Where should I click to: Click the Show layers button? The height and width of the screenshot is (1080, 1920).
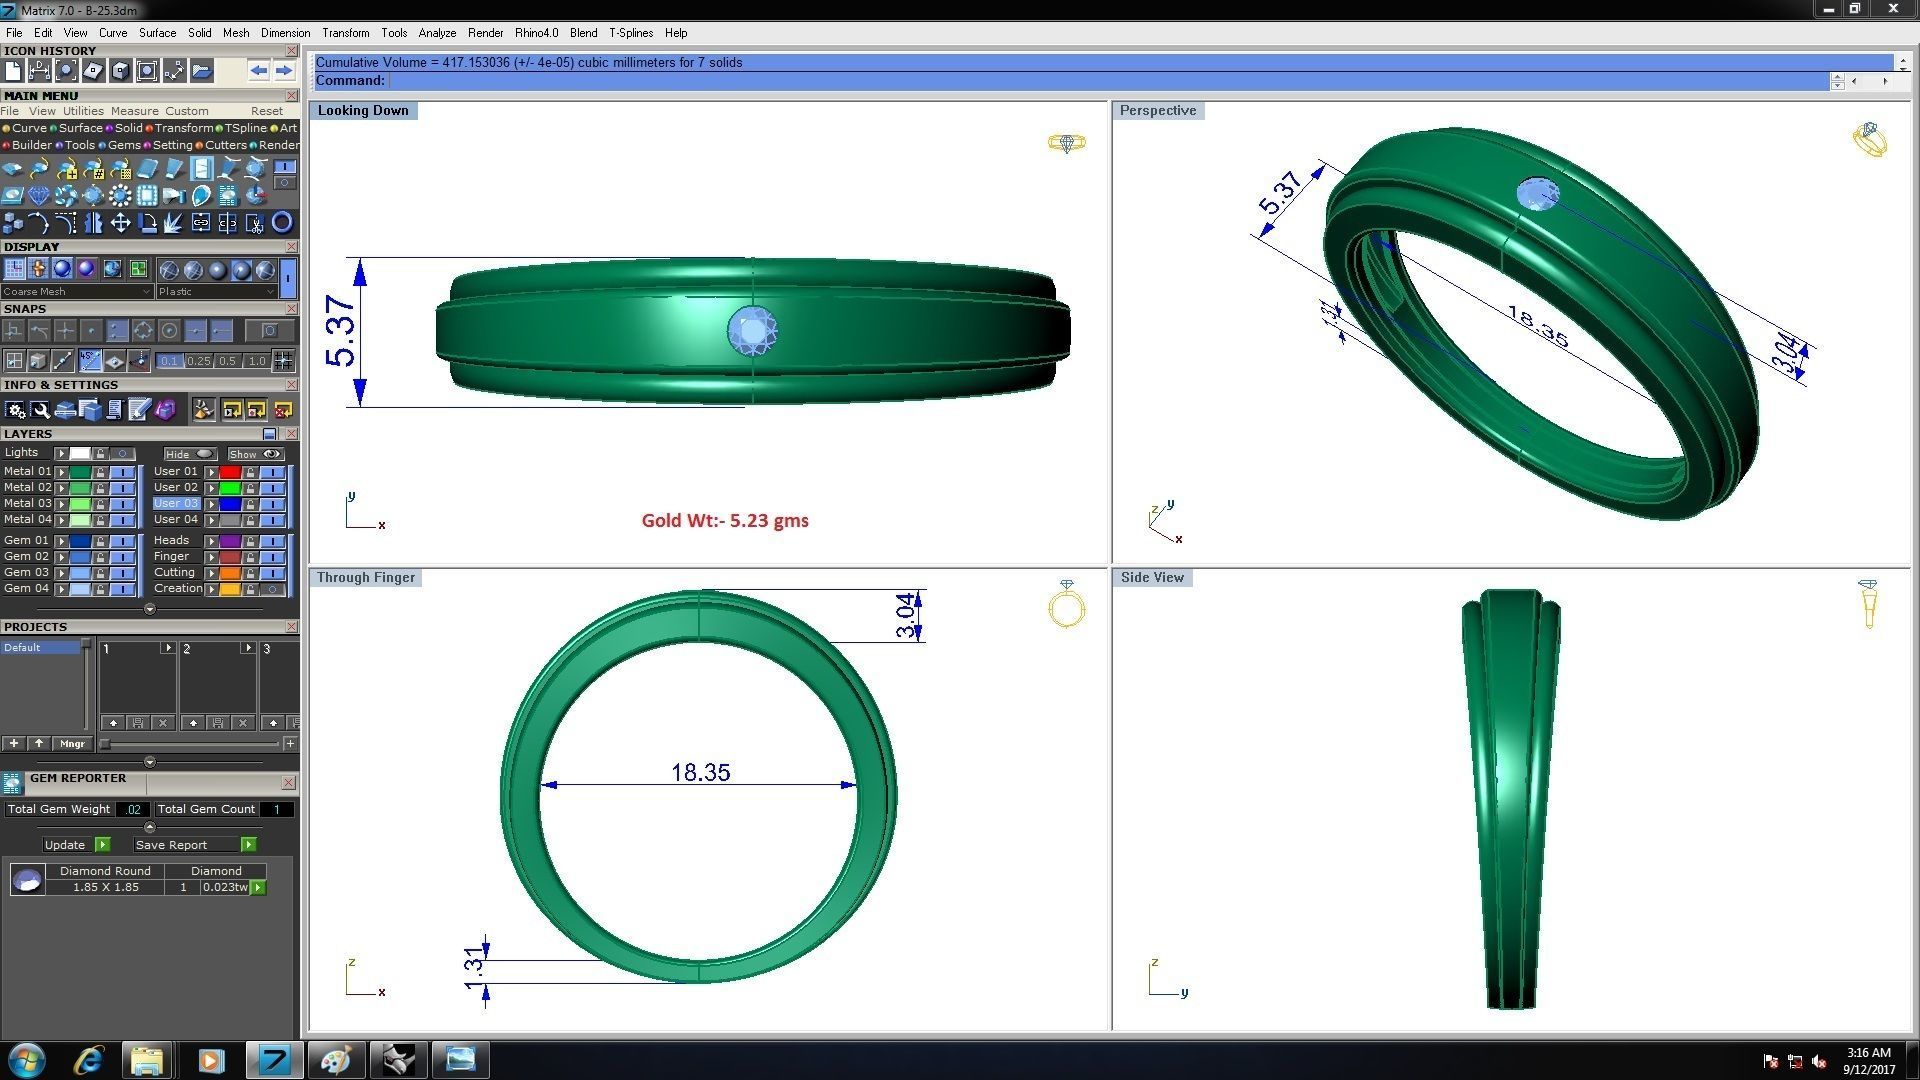tap(255, 454)
